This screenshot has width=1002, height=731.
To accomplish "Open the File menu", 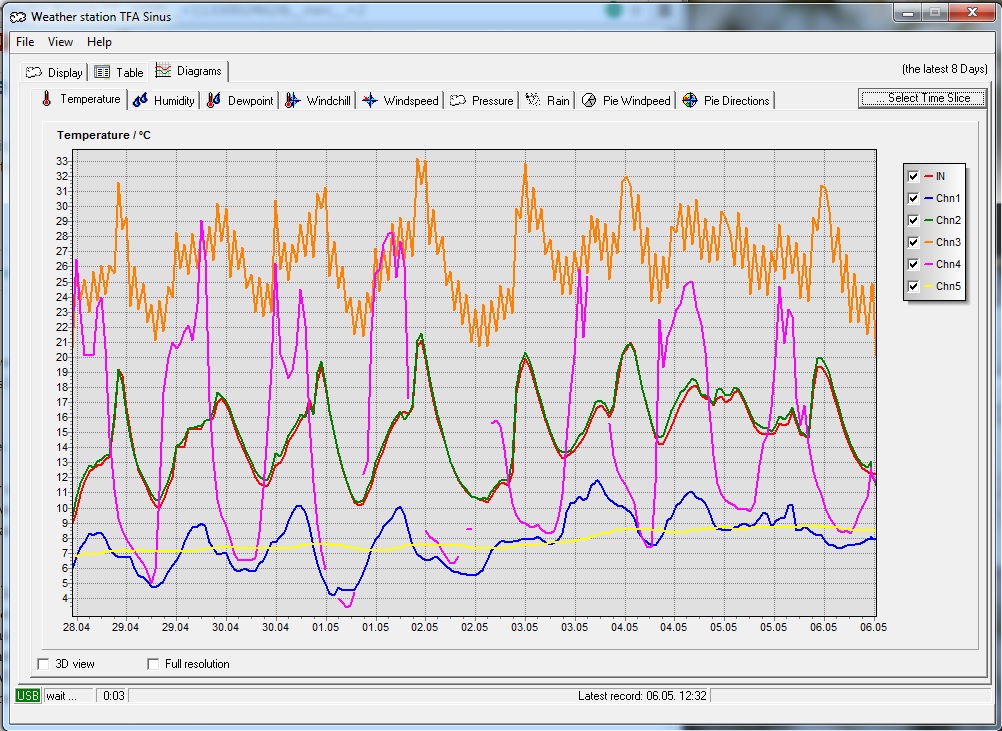I will coord(25,42).
